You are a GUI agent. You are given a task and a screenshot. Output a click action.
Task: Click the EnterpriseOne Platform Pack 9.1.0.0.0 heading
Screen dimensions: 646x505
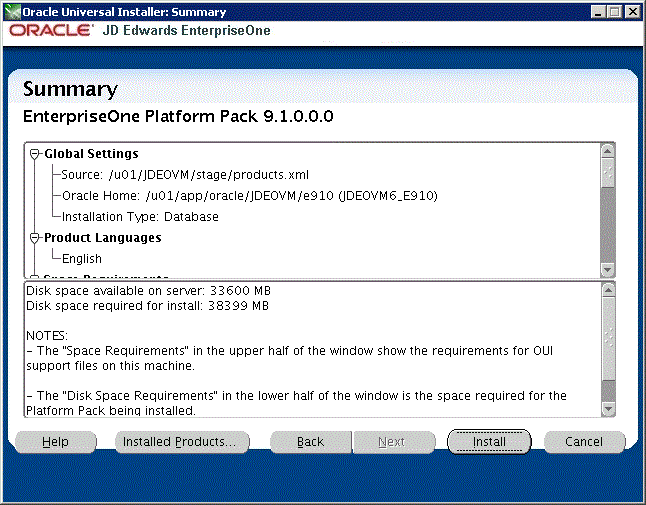tap(178, 116)
